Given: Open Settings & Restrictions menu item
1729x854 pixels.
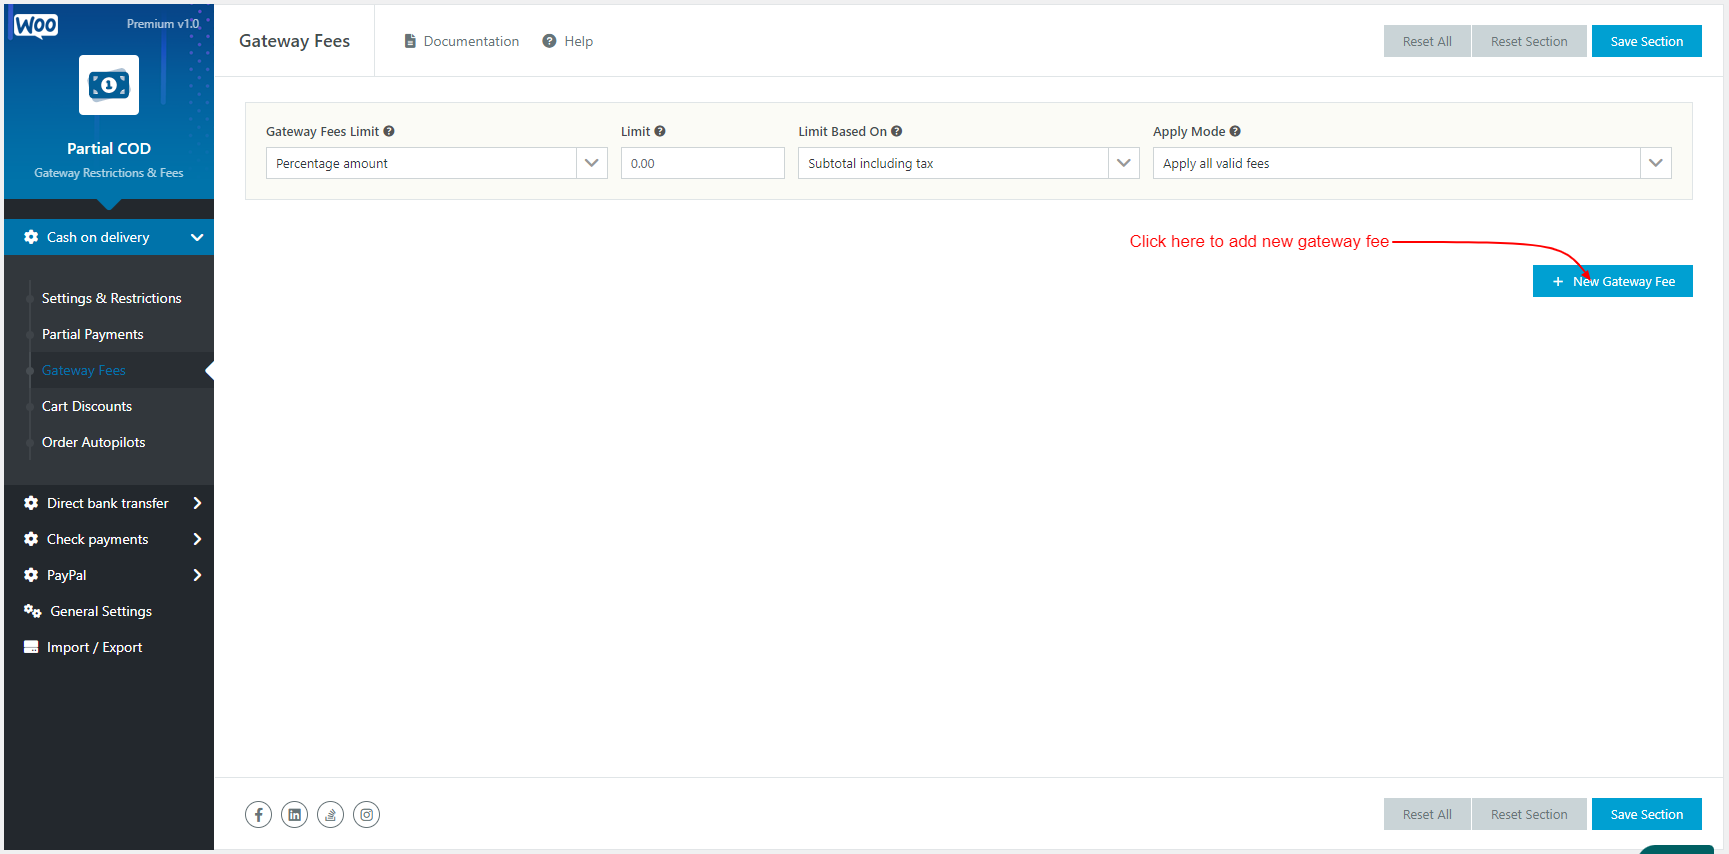Looking at the screenshot, I should click(x=112, y=298).
